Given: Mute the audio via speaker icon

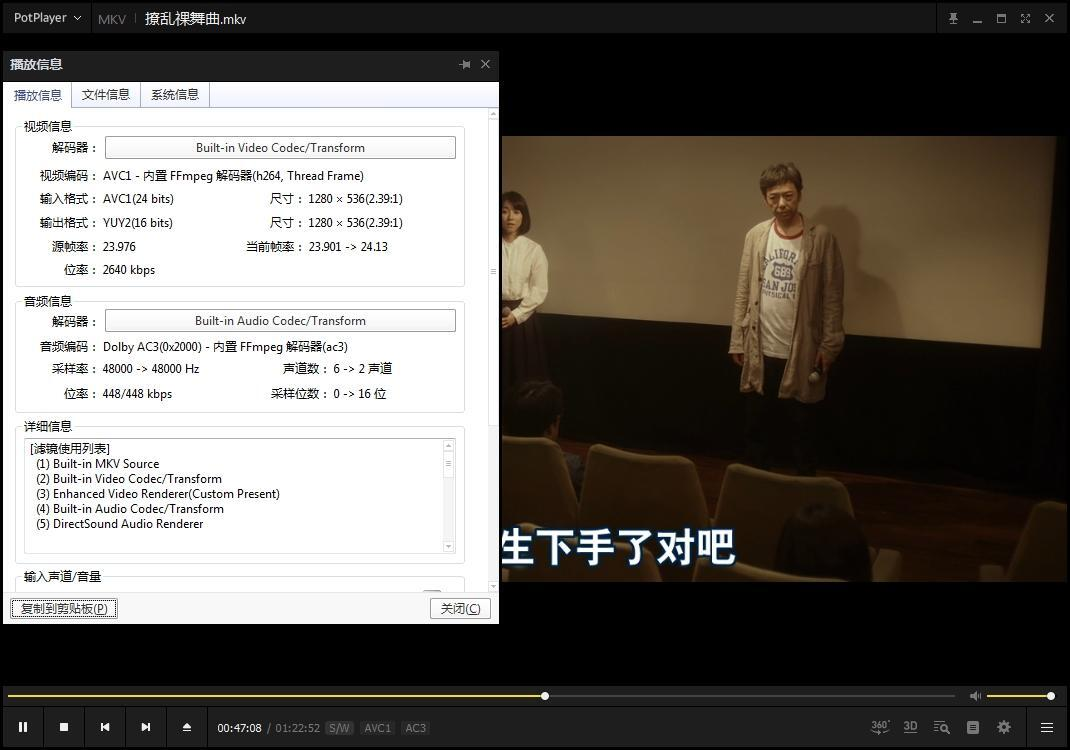Looking at the screenshot, I should [974, 695].
